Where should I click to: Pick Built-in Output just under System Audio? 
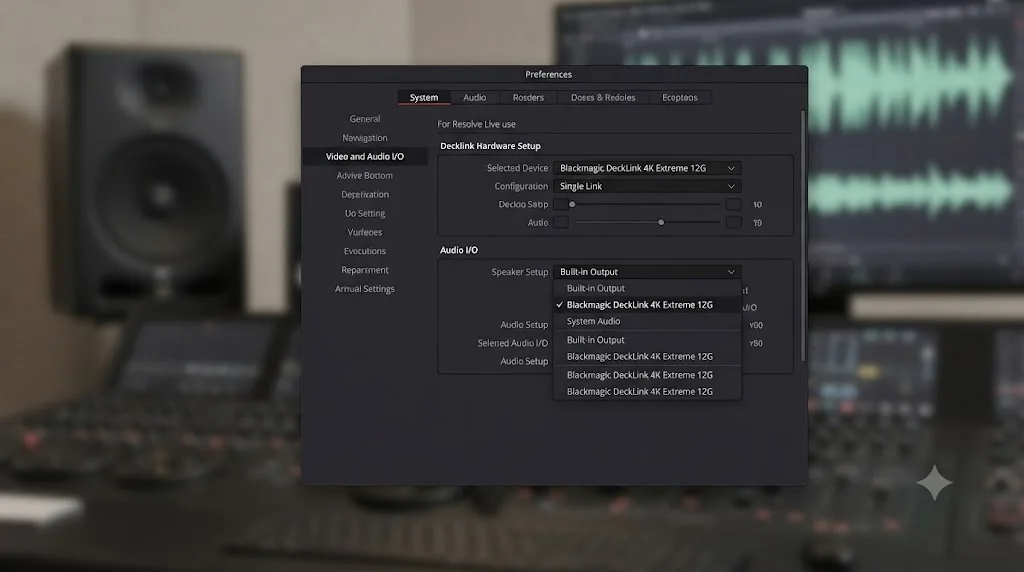click(647, 340)
